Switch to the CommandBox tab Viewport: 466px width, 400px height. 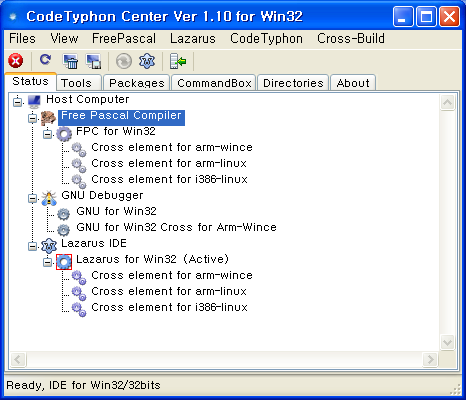(x=214, y=83)
